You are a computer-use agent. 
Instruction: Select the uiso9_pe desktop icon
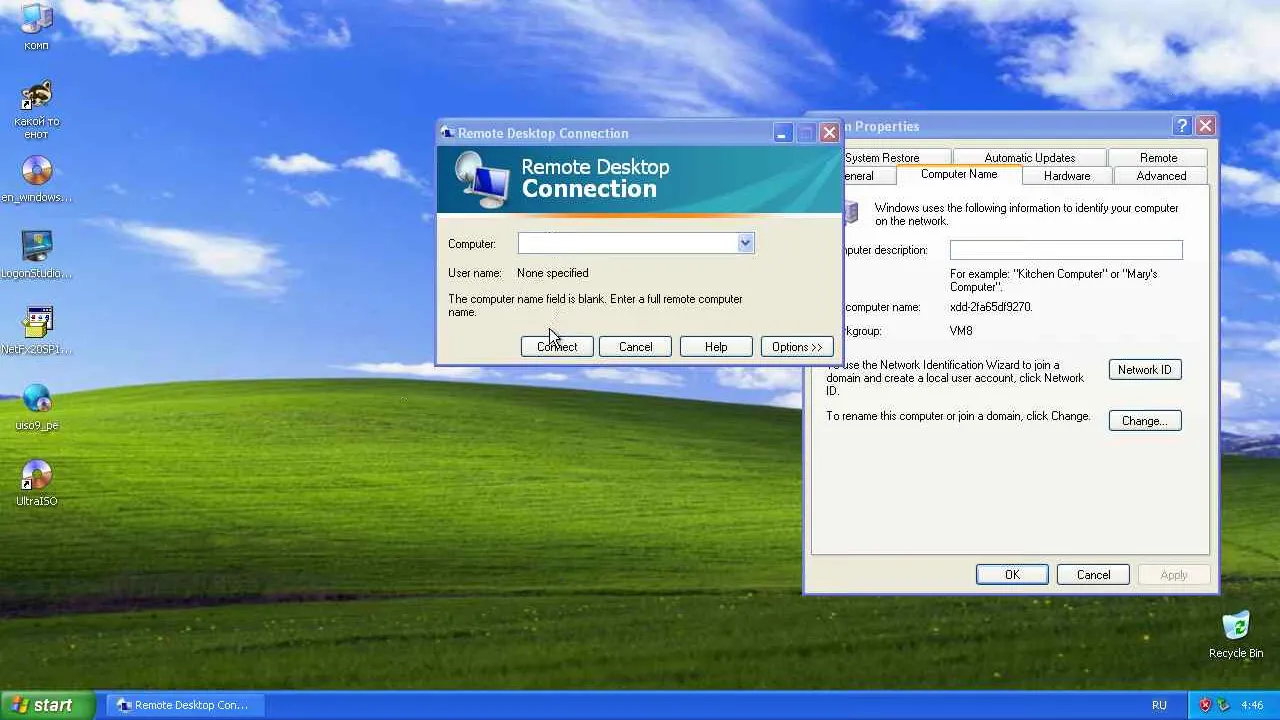(36, 408)
